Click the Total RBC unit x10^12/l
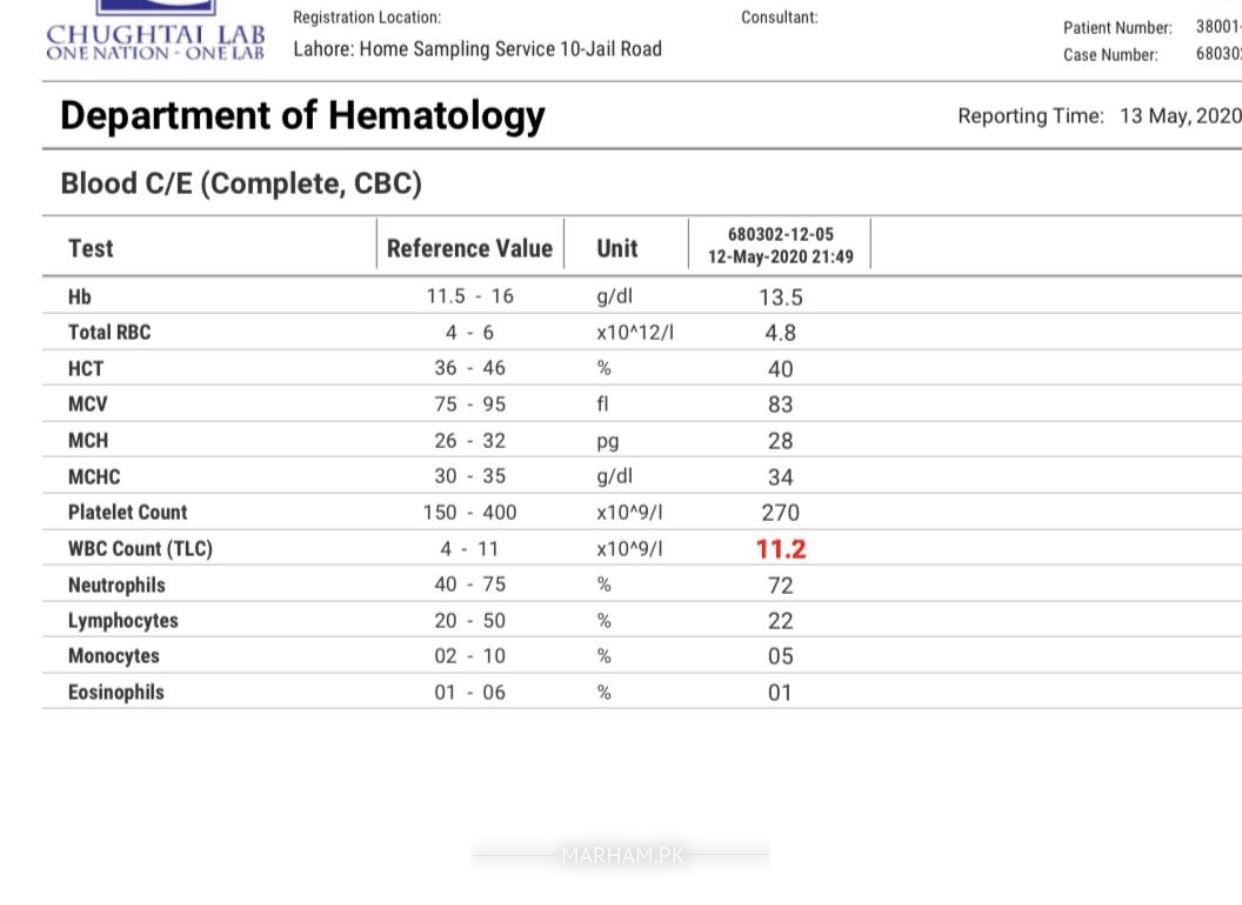The height and width of the screenshot is (905, 1242). click(x=635, y=333)
